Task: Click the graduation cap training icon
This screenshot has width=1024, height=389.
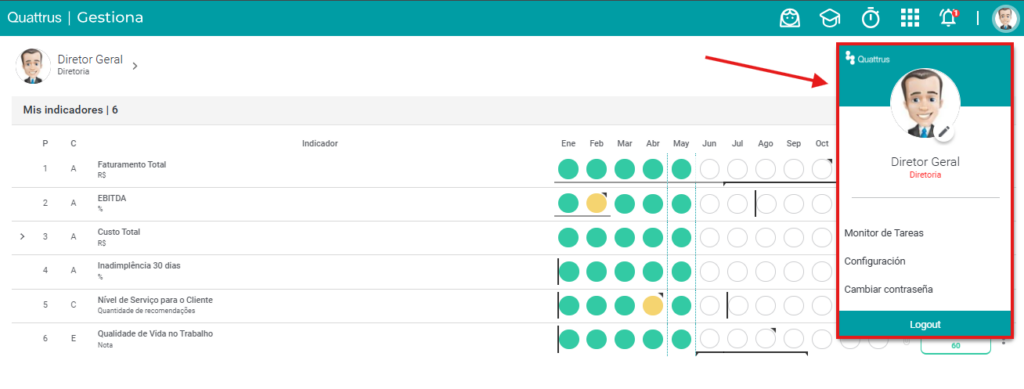Action: point(829,18)
